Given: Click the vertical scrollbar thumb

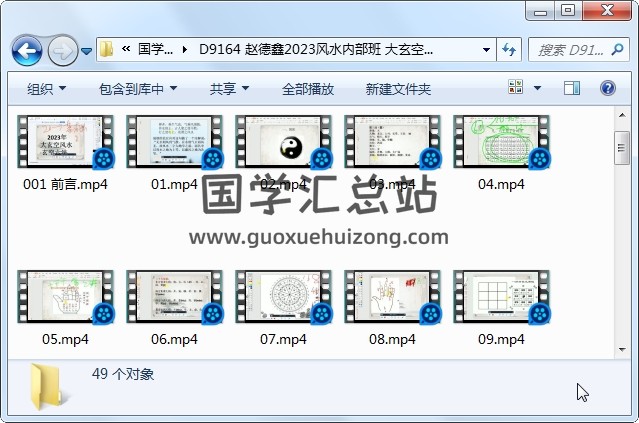Looking at the screenshot, I should point(622,148).
